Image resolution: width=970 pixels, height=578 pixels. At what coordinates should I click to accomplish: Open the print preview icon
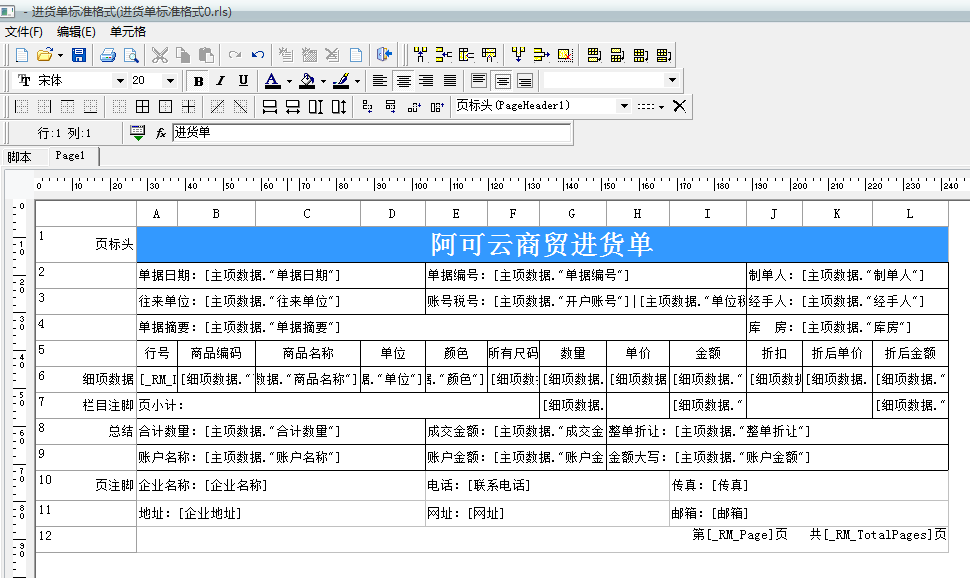pos(131,55)
